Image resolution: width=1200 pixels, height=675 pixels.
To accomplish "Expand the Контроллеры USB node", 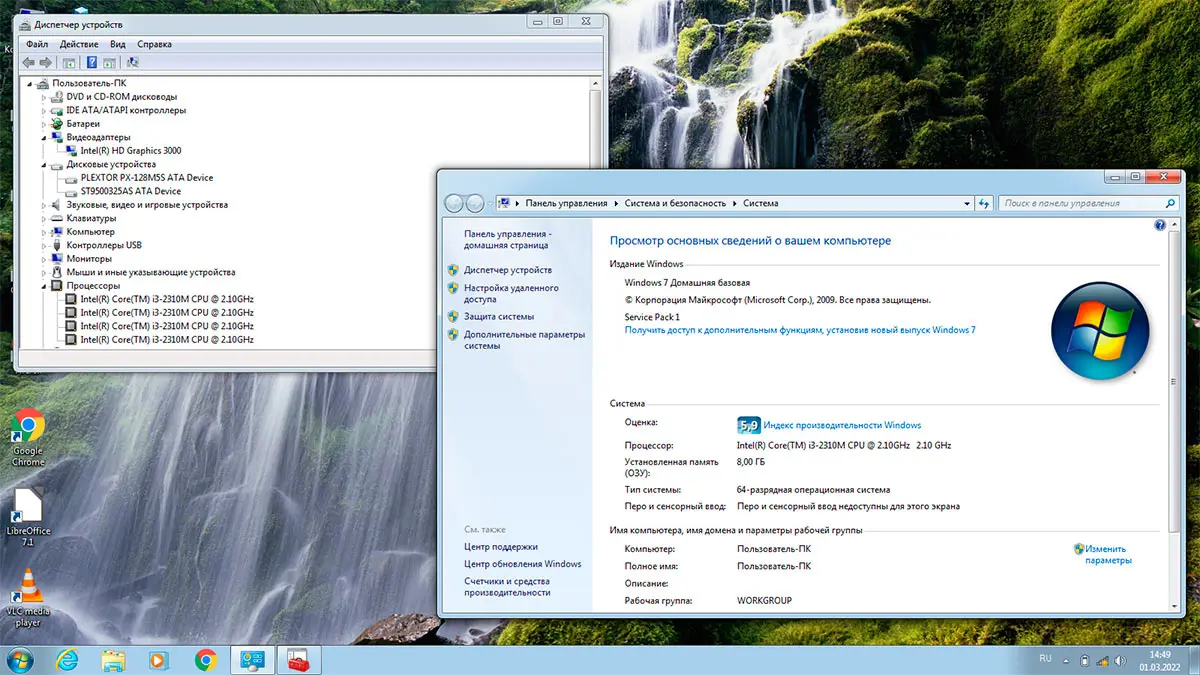I will pos(44,245).
